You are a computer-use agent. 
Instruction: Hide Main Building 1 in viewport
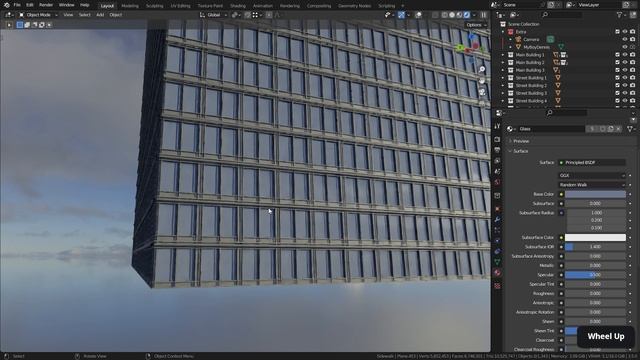click(x=624, y=55)
